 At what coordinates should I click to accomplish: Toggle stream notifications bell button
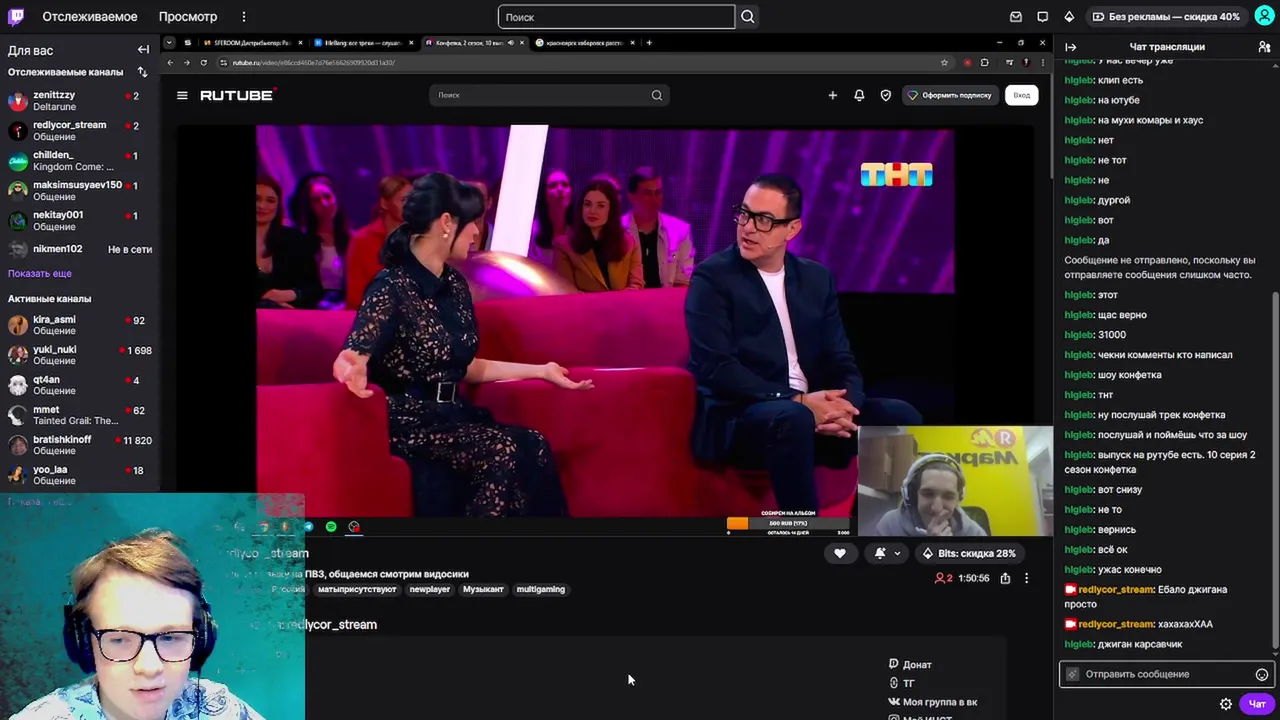pos(880,553)
